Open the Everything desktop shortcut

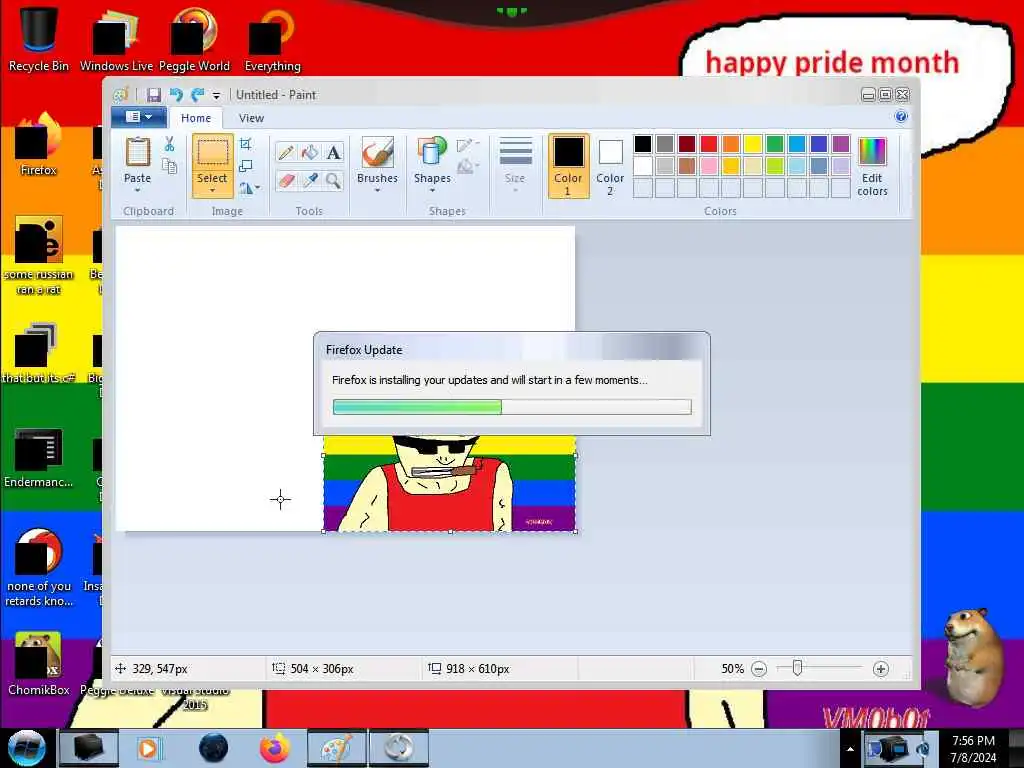click(x=272, y=39)
